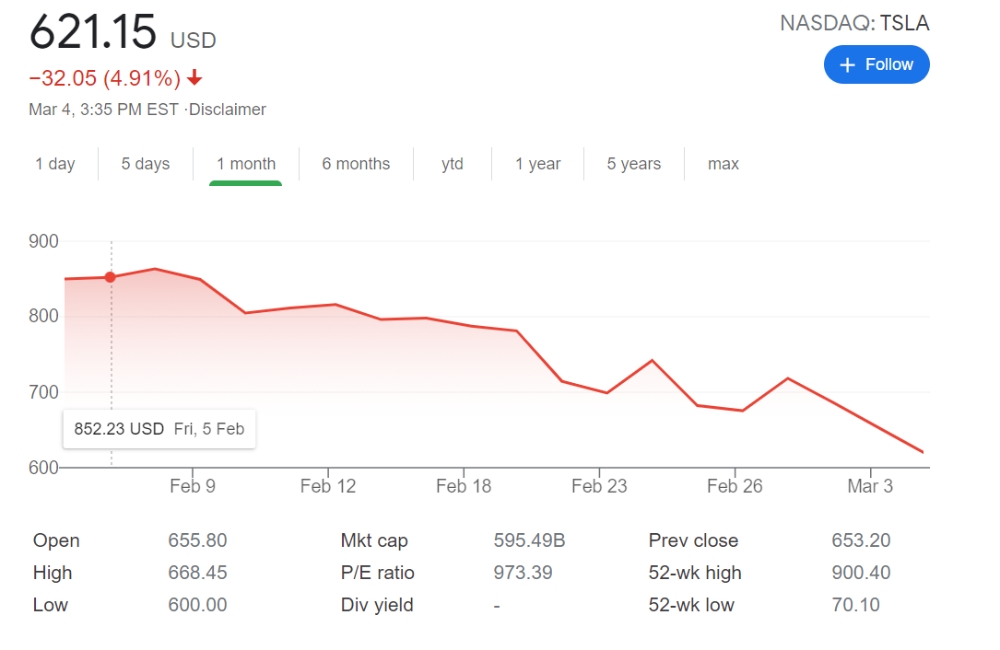Switch to the 6 months tab
This screenshot has width=1000, height=650.
click(356, 164)
